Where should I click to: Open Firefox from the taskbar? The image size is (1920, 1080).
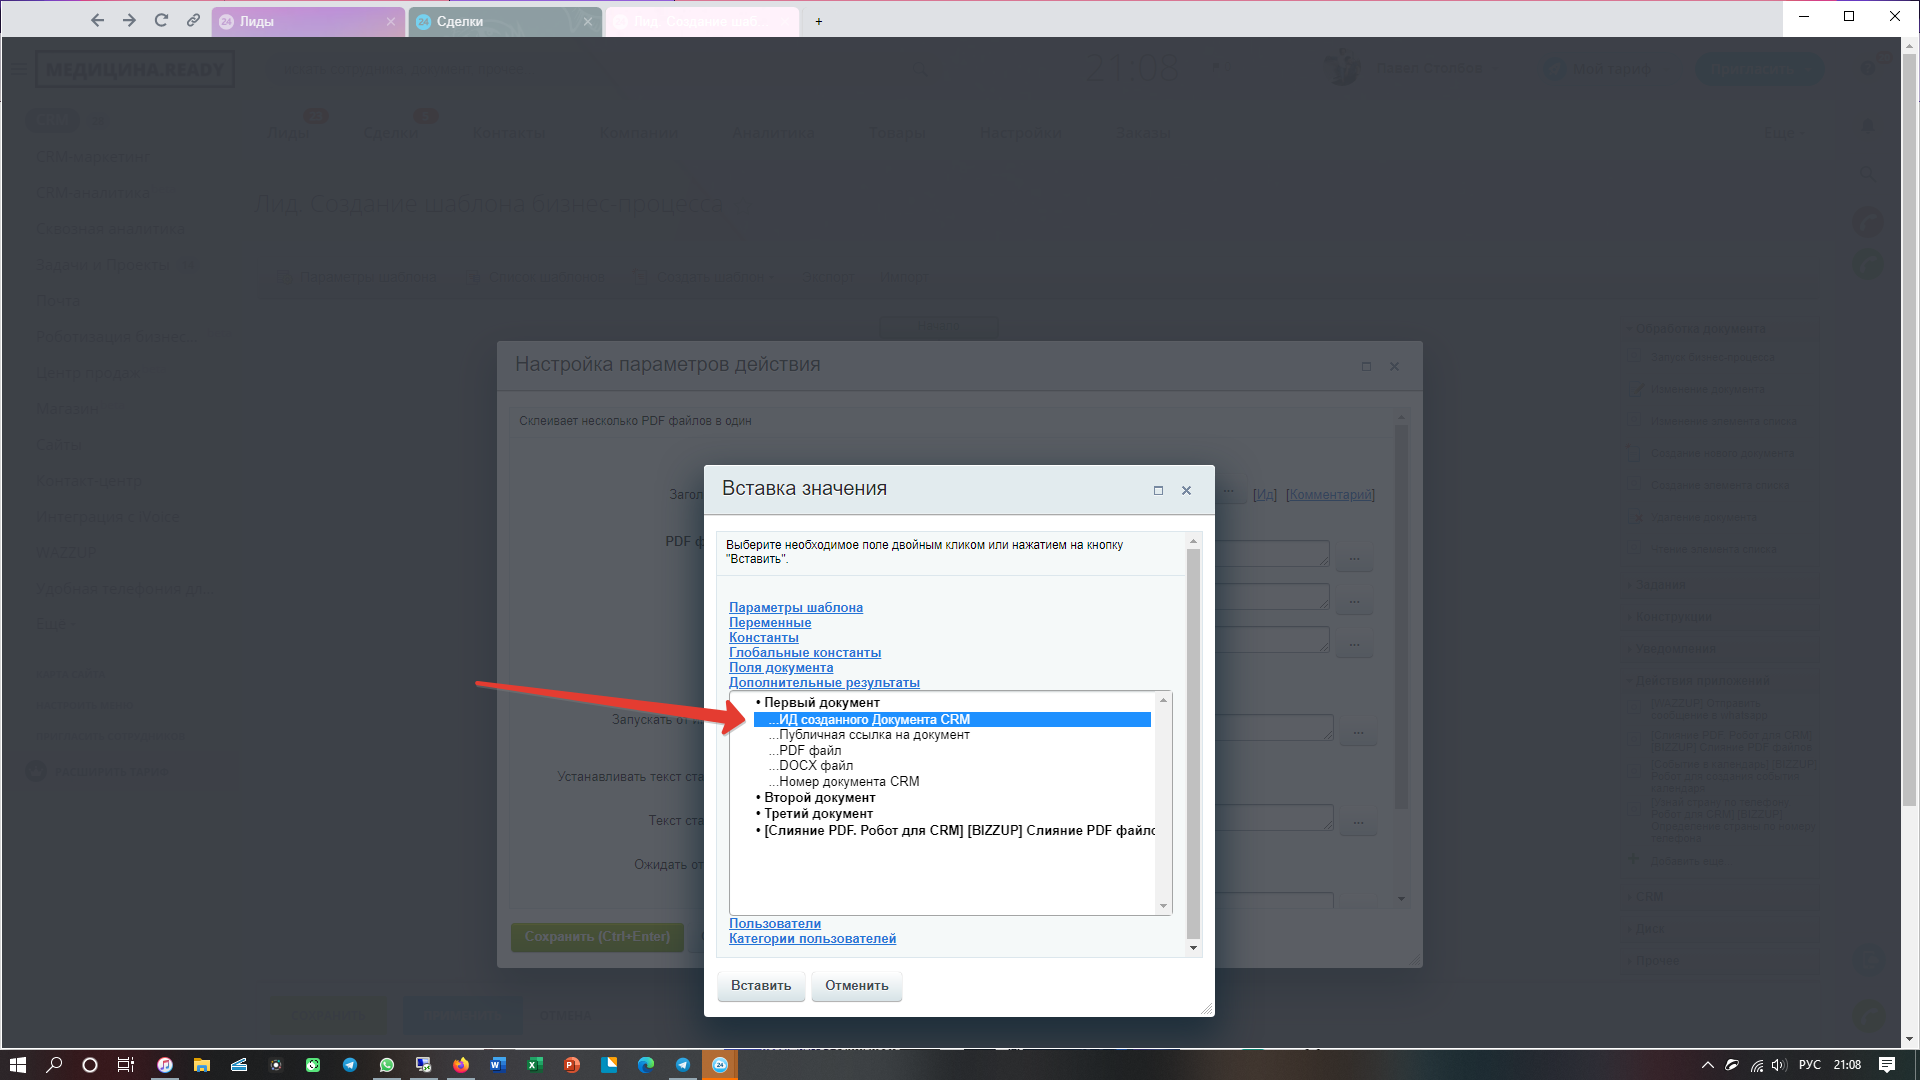[x=460, y=1065]
